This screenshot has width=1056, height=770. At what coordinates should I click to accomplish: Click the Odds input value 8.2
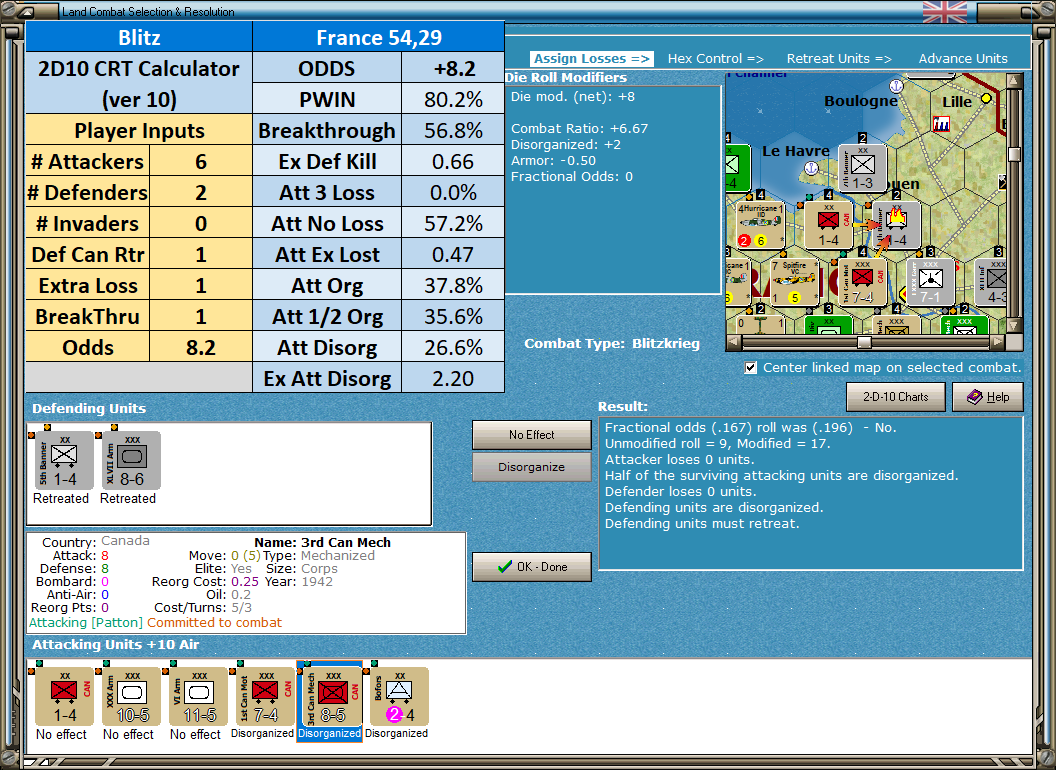tap(201, 348)
